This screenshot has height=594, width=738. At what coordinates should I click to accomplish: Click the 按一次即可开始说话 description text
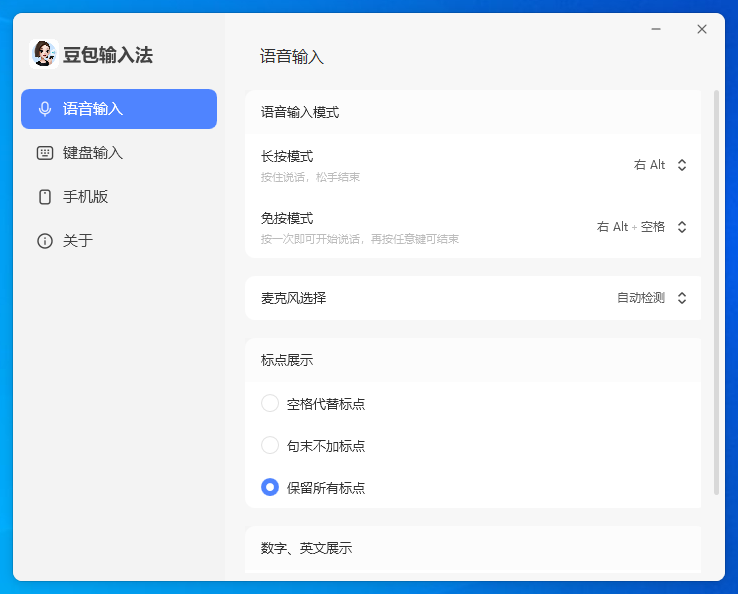(360, 240)
